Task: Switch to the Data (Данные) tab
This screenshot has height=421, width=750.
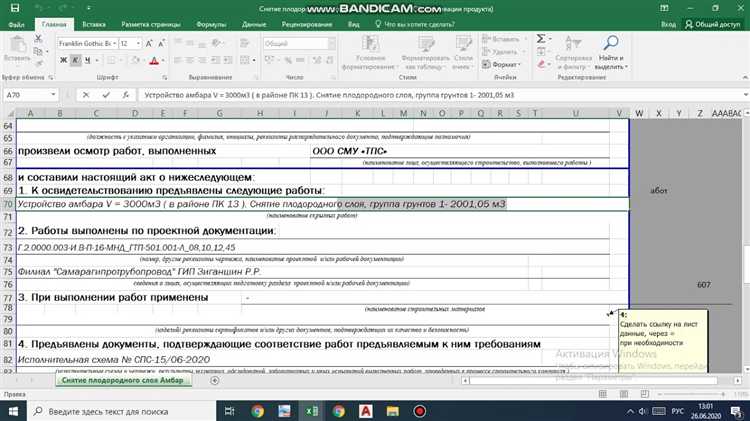Action: (254, 24)
